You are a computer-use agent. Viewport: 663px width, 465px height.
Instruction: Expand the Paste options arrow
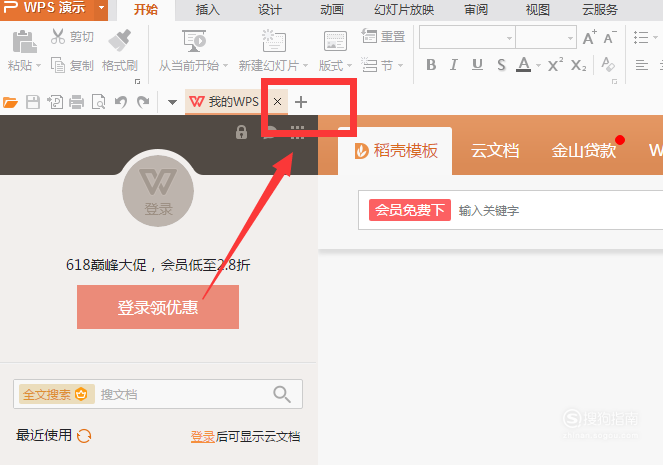[x=38, y=66]
